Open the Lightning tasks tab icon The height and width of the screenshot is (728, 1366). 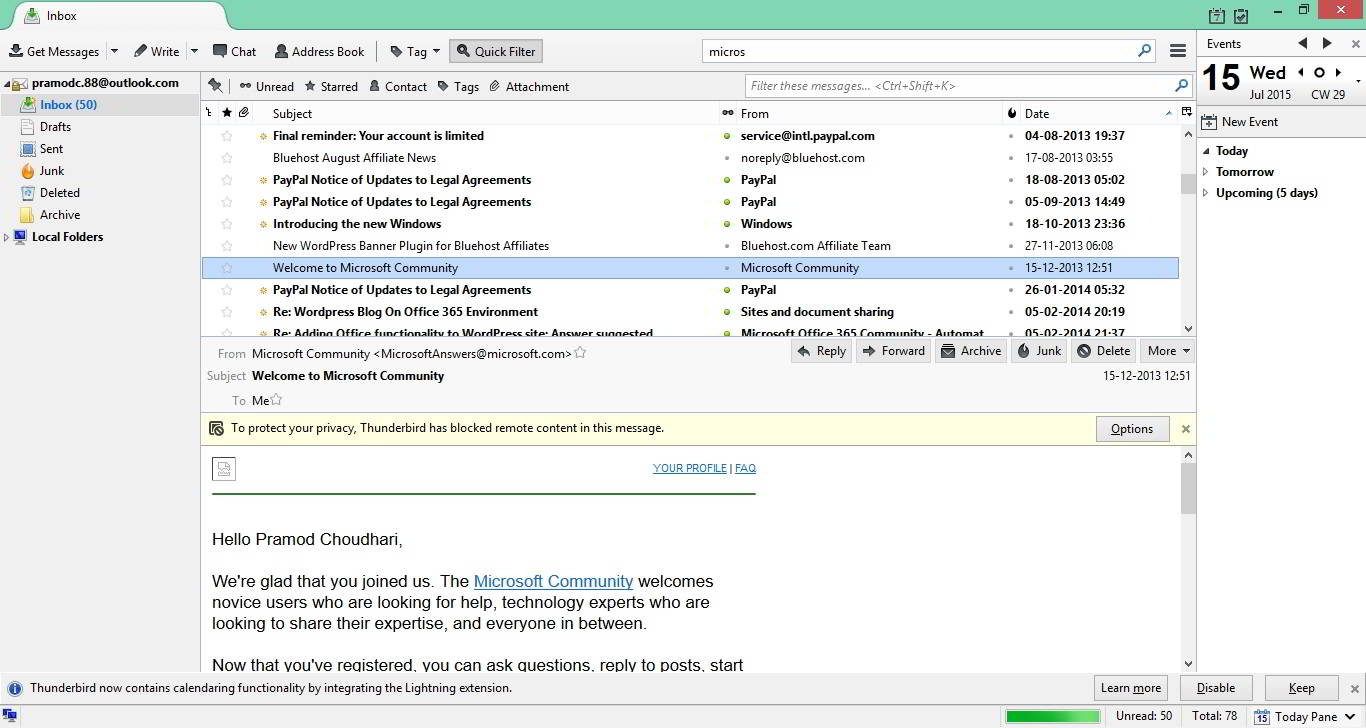pos(1241,15)
